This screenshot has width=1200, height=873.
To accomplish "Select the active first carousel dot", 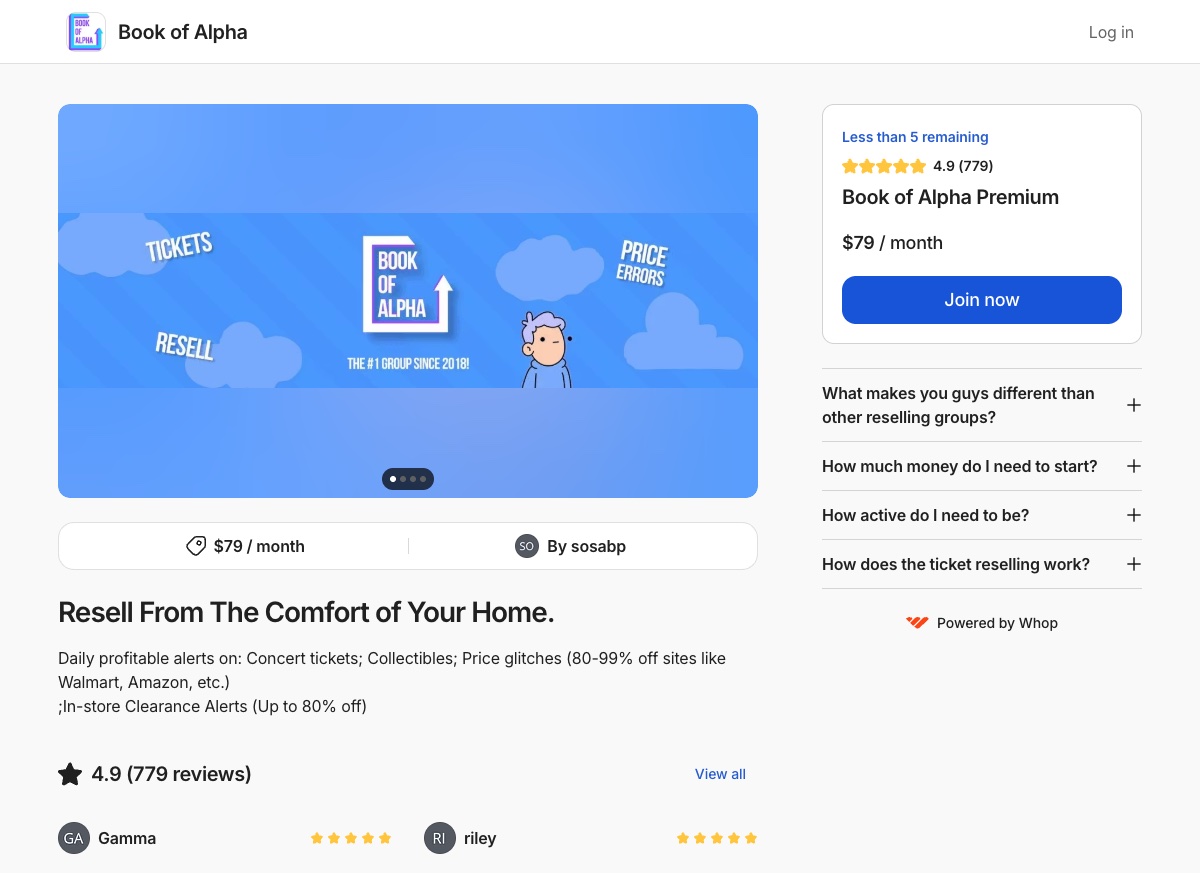I will (x=392, y=479).
